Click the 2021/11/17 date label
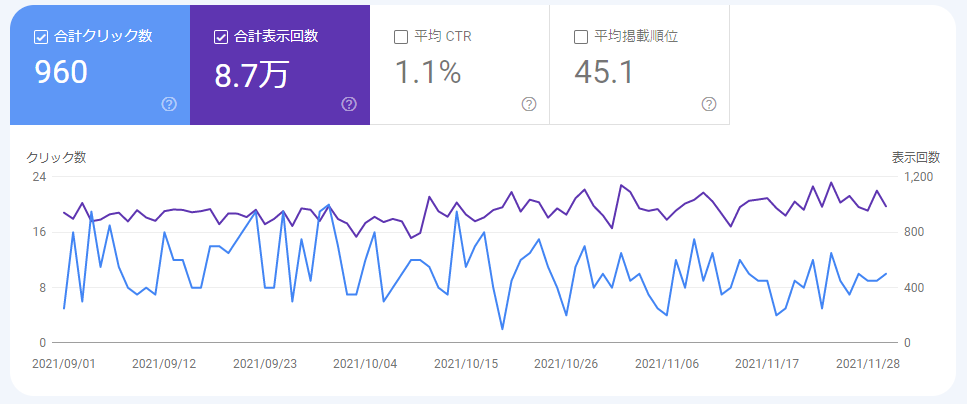The height and width of the screenshot is (404, 967). pos(767,363)
